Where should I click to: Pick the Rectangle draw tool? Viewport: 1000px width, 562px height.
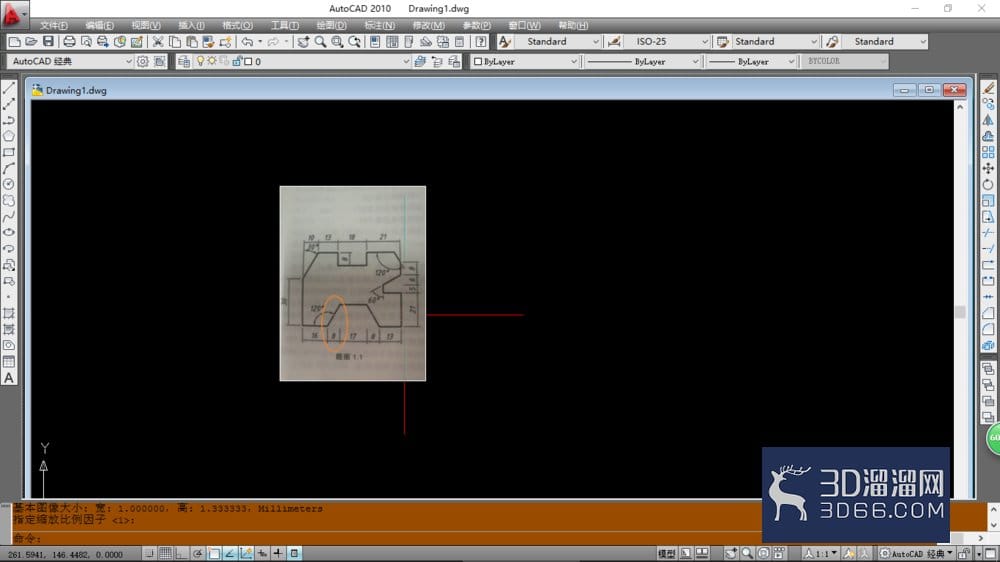click(9, 152)
